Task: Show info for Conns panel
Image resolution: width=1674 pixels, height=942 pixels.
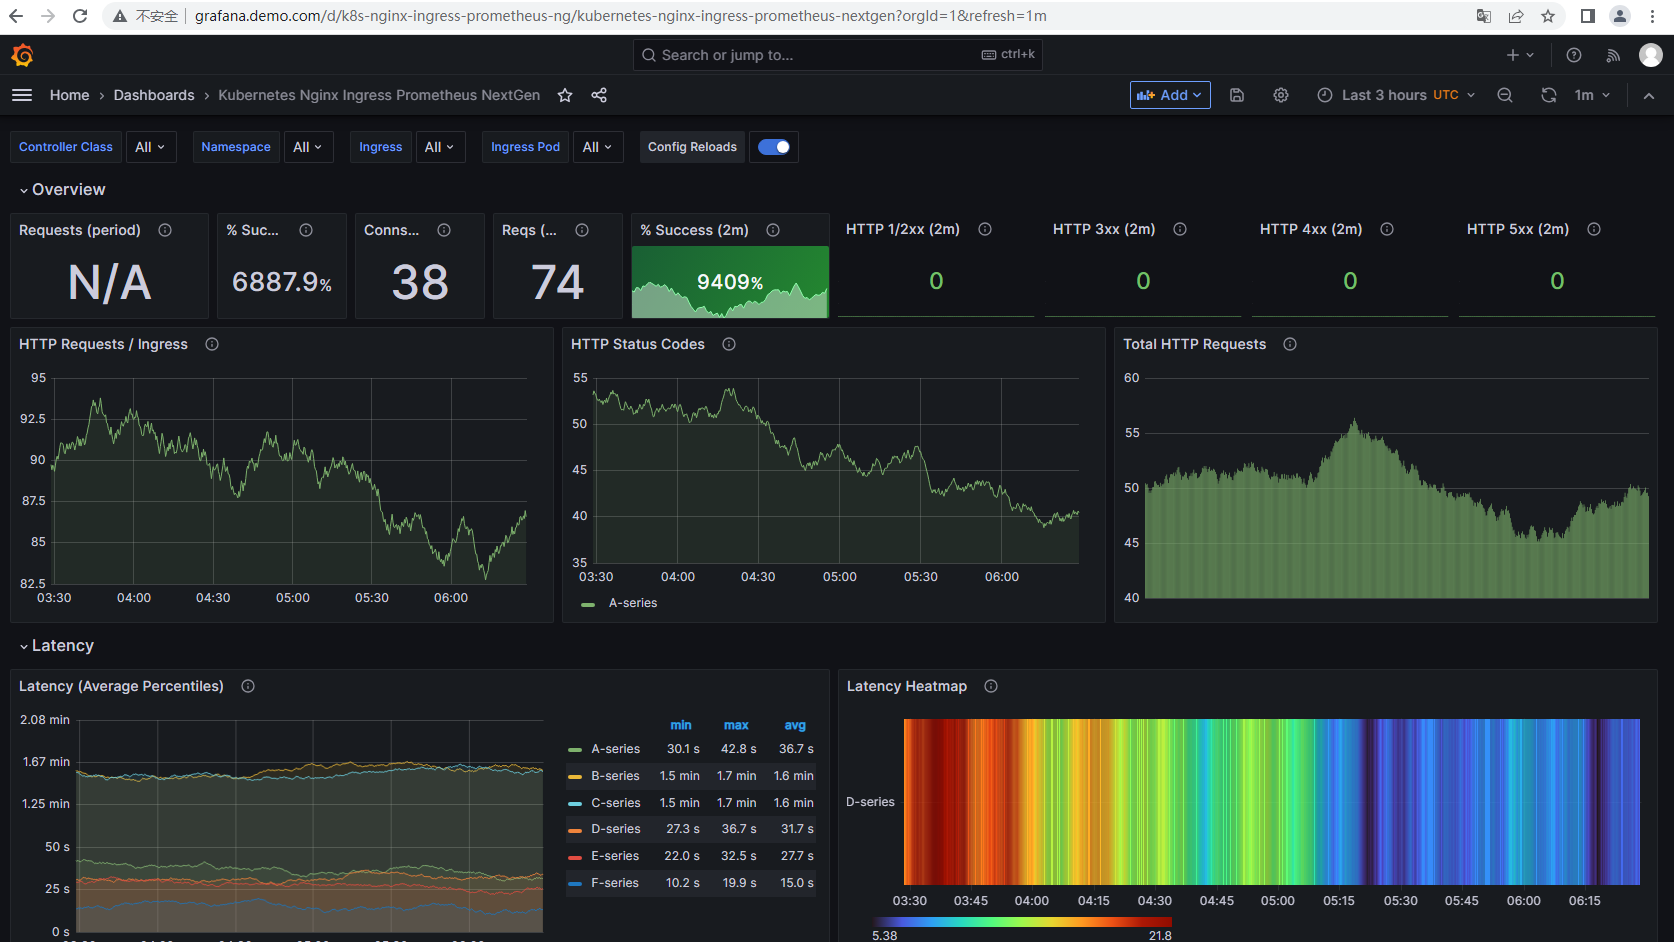Action: 444,230
